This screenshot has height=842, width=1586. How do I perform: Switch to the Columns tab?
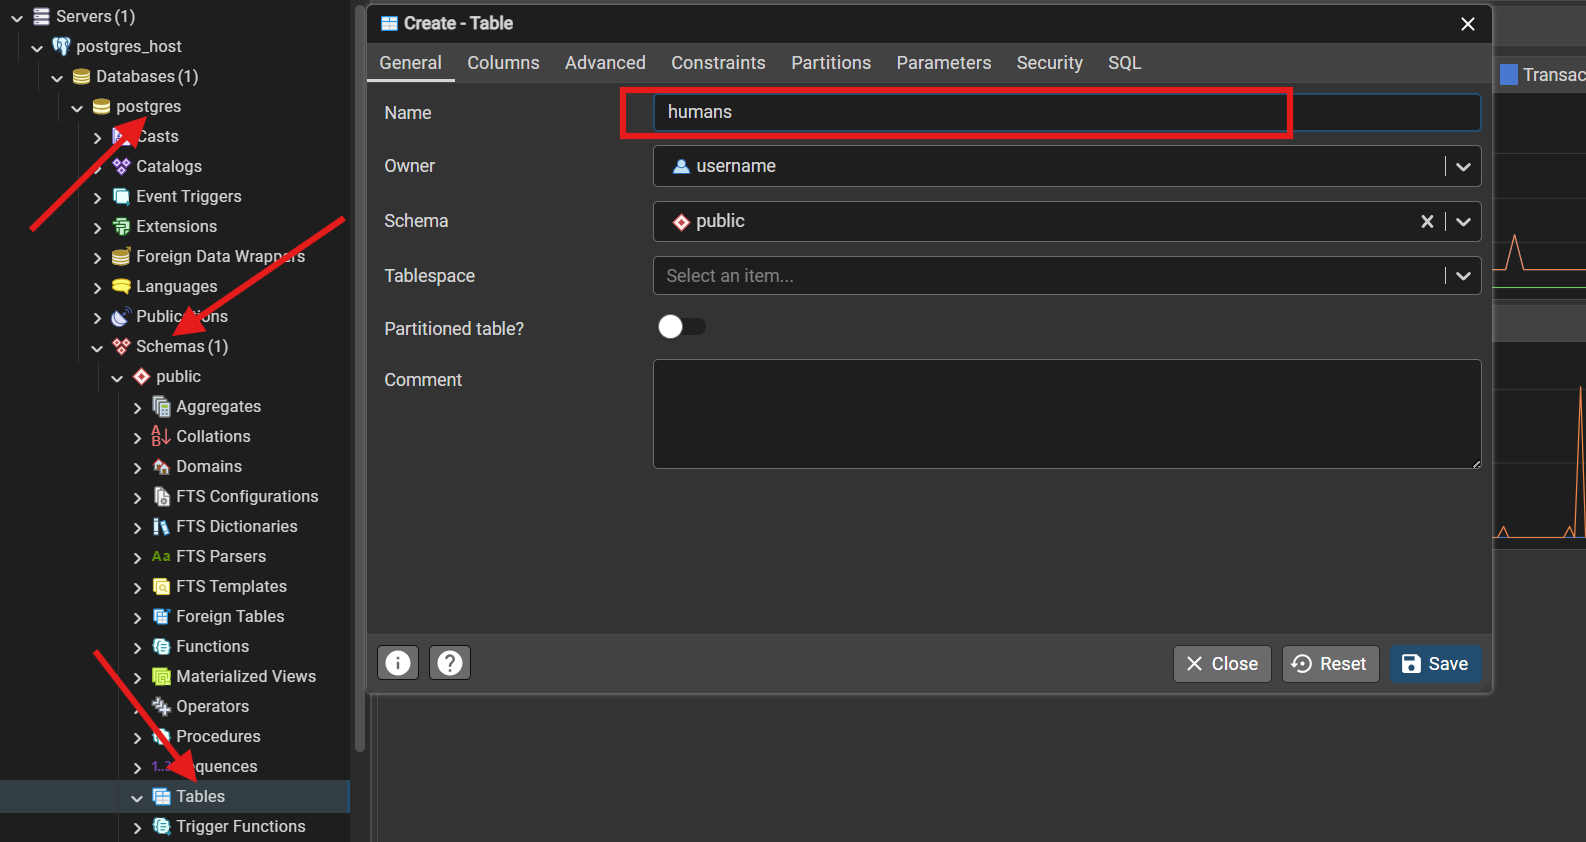503,63
